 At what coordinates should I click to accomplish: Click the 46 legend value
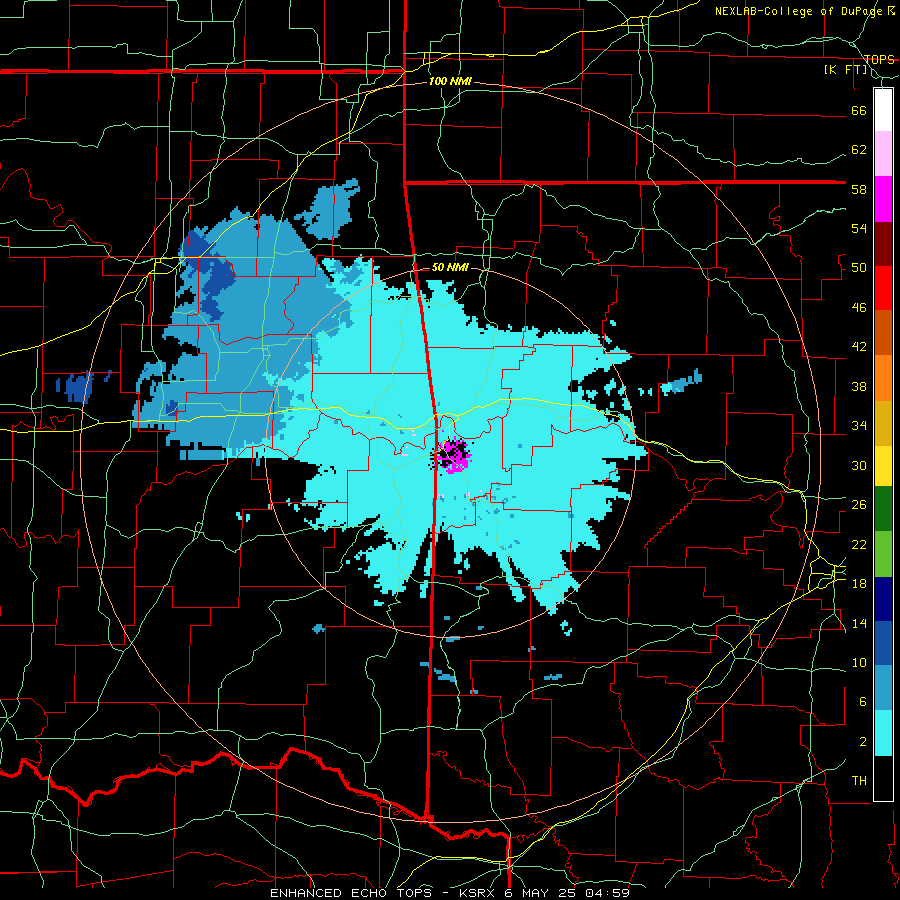[859, 308]
